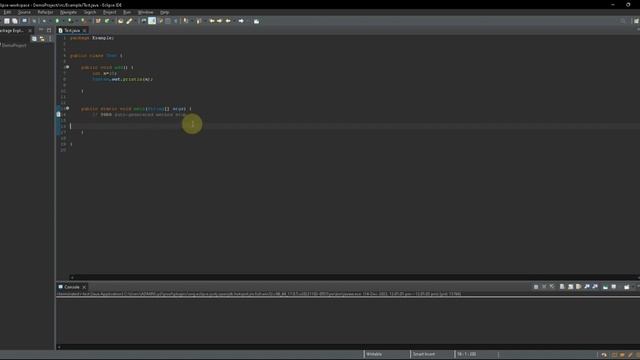Open the Help menu
This screenshot has height=360, width=640.
(x=164, y=12)
